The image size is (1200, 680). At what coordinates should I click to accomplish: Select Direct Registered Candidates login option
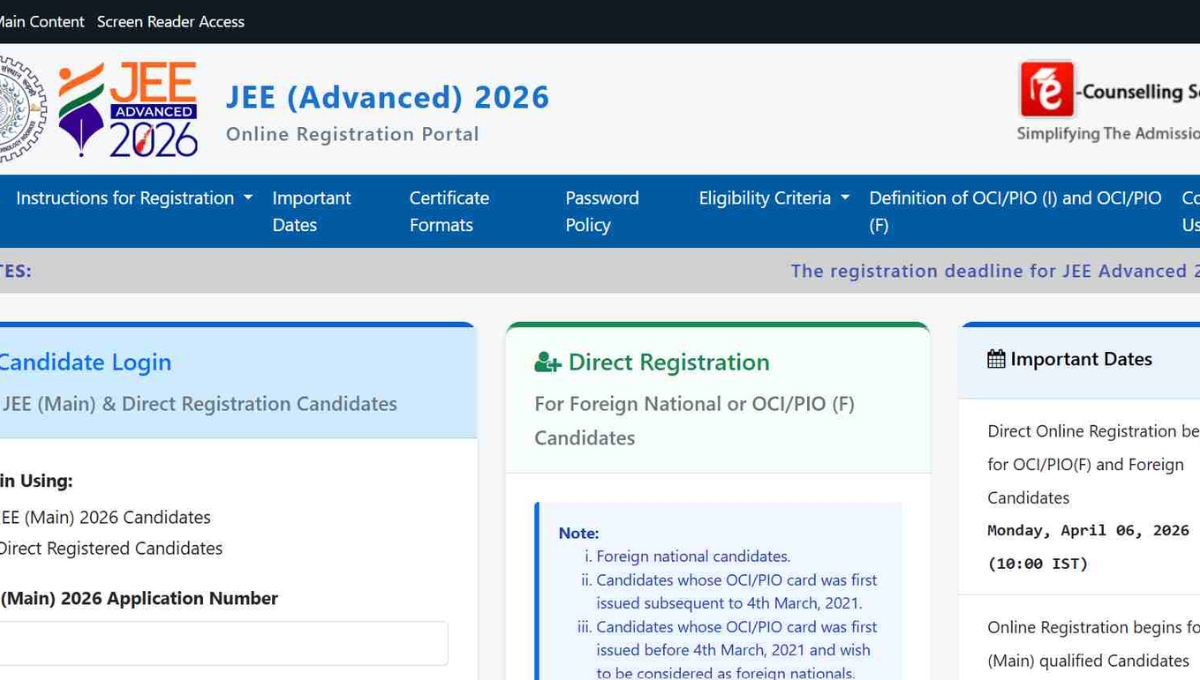coord(110,548)
